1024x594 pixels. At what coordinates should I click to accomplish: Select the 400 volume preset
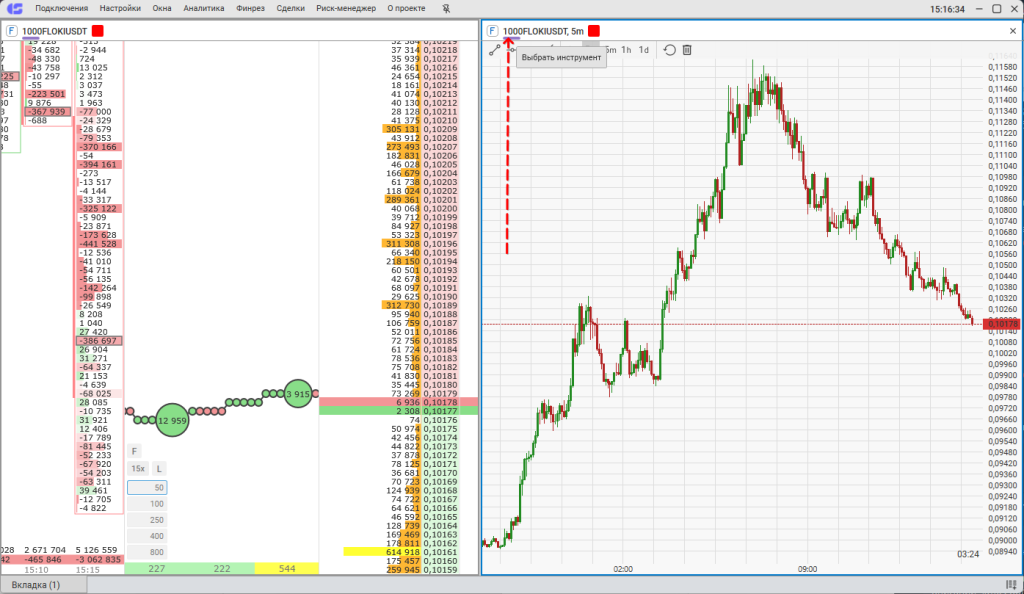(x=147, y=536)
